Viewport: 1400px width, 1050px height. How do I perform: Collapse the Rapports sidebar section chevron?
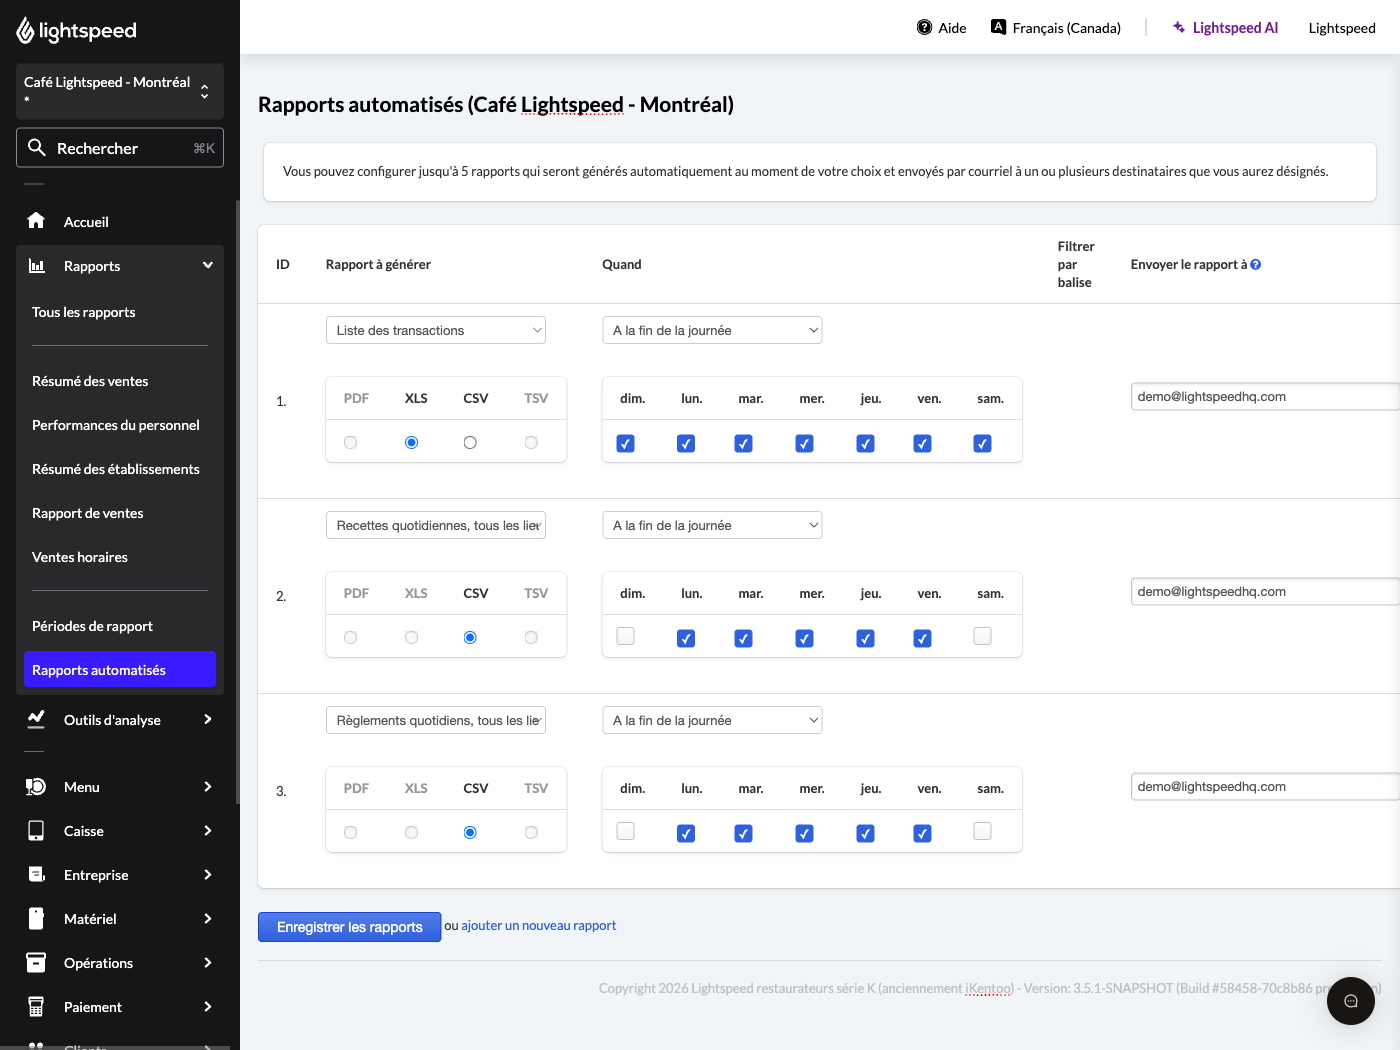[x=208, y=265]
